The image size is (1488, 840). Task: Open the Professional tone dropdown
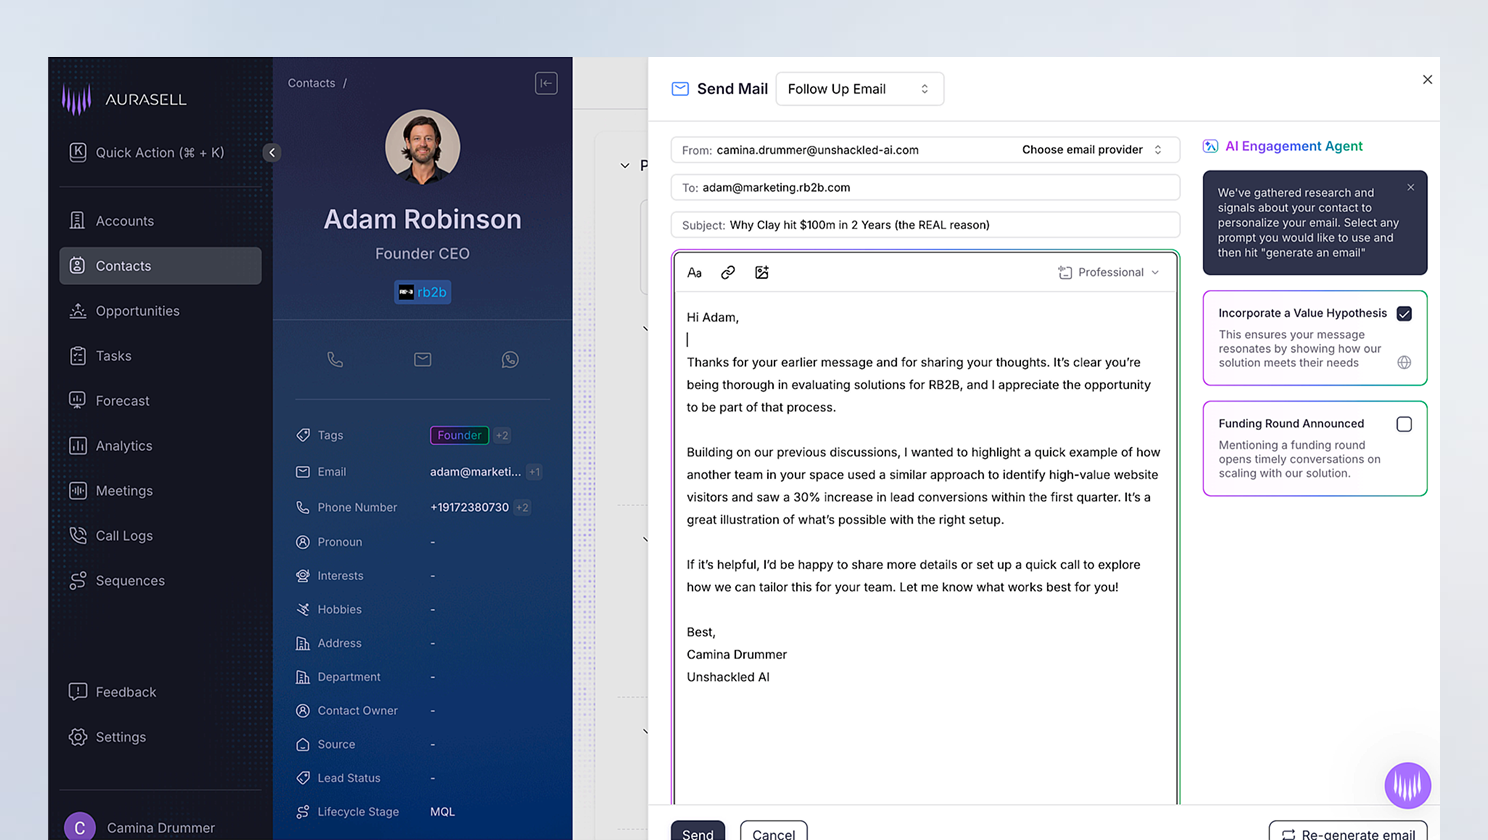[x=1109, y=272]
